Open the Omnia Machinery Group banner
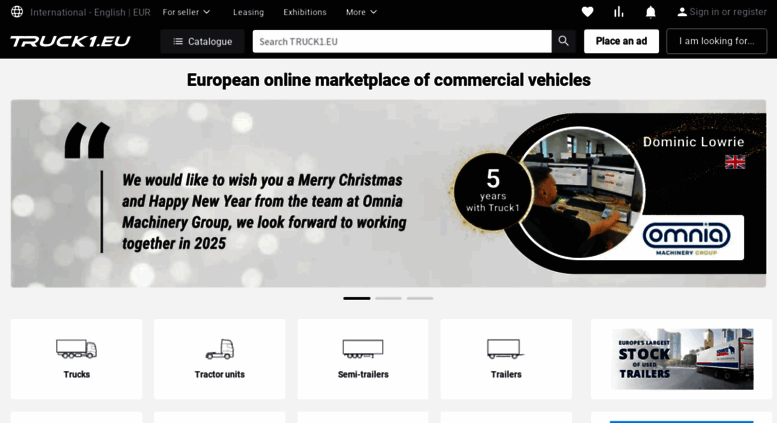Screen dimensions: 777x423 [x=388, y=194]
